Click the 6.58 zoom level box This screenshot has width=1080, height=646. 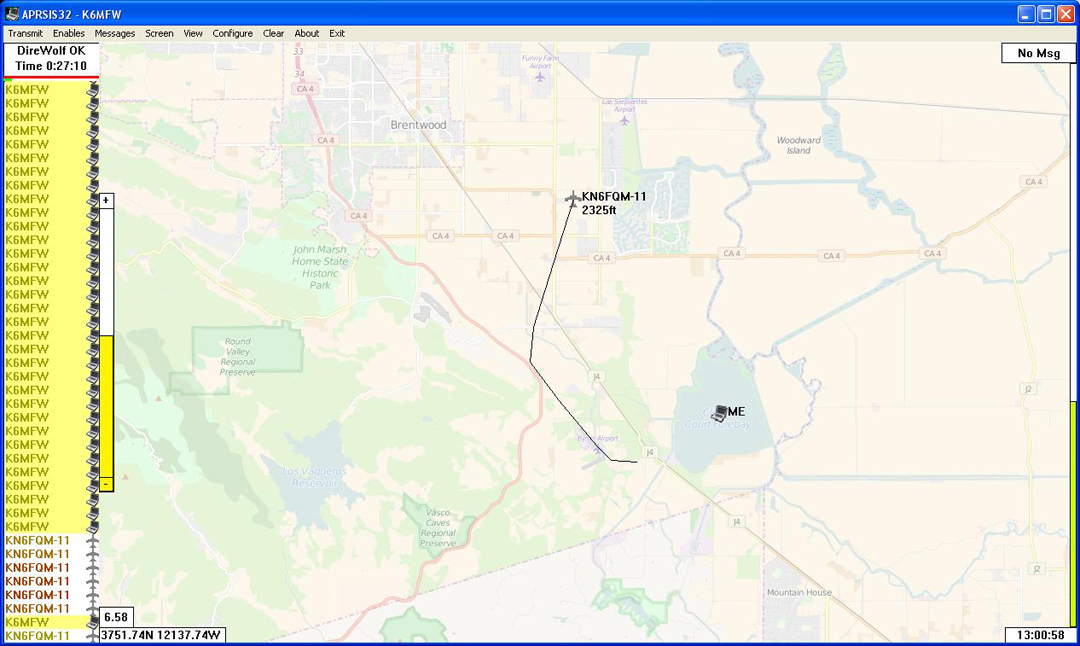pyautogui.click(x=116, y=617)
